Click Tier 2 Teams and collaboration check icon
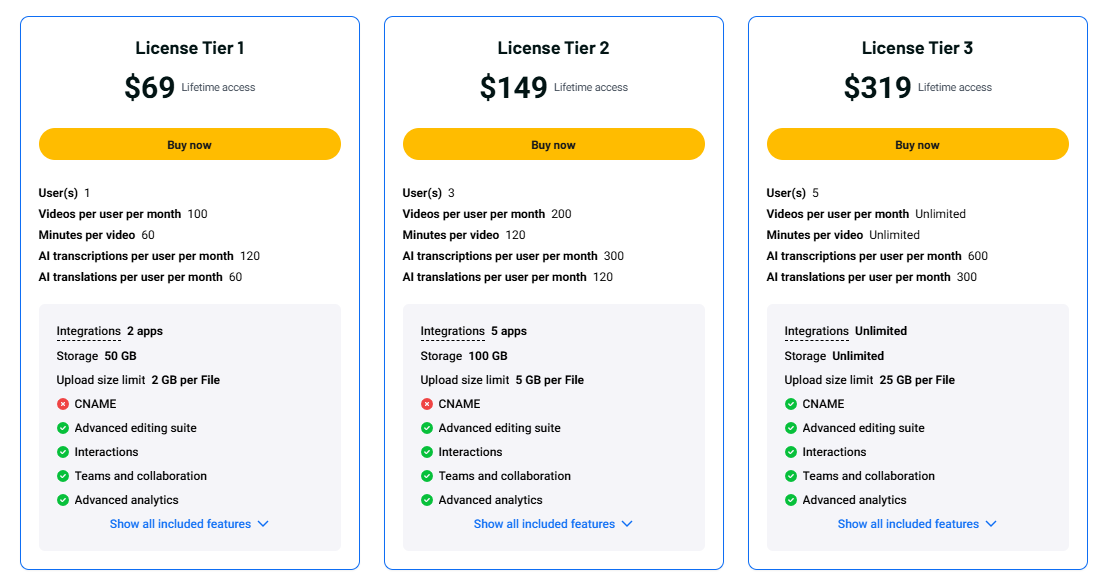The width and height of the screenshot is (1111, 587). [x=427, y=476]
